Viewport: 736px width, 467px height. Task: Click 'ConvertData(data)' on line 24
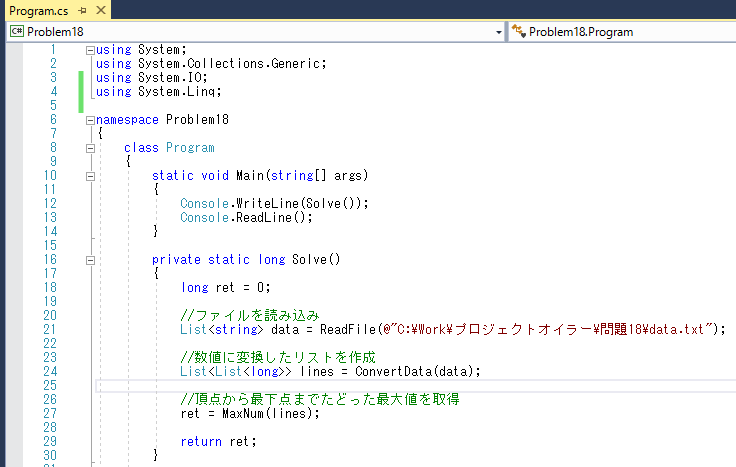[414, 372]
